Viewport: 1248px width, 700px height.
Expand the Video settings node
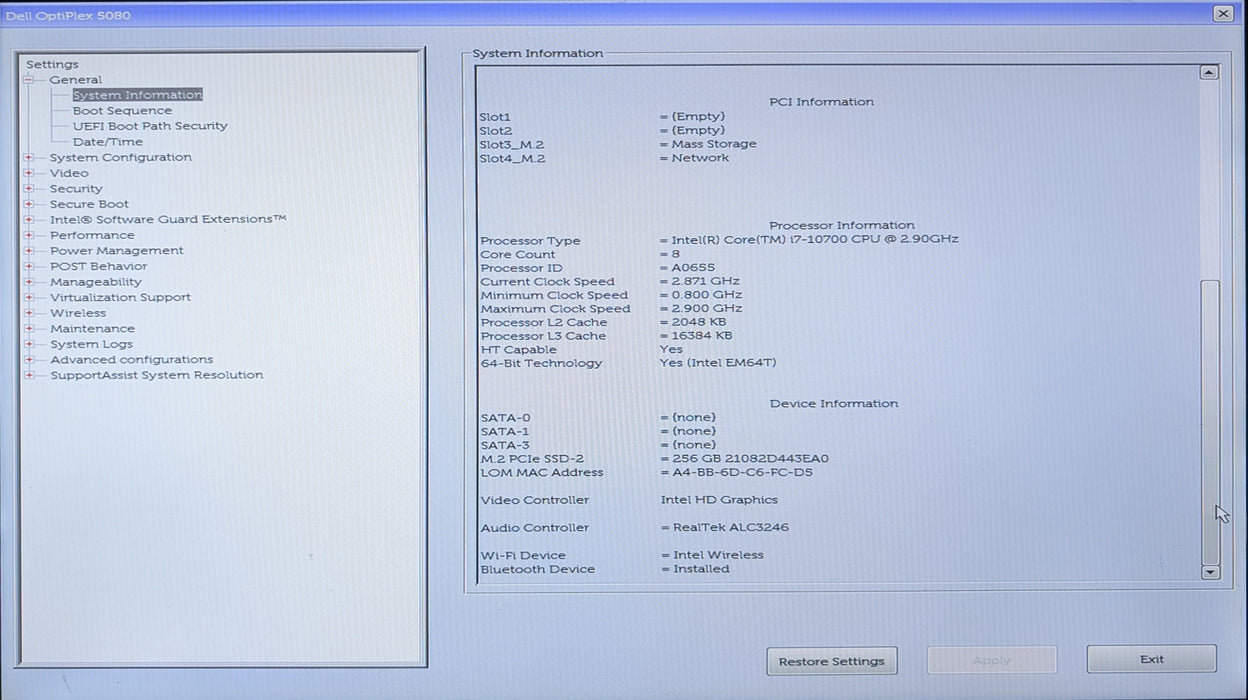tap(29, 173)
